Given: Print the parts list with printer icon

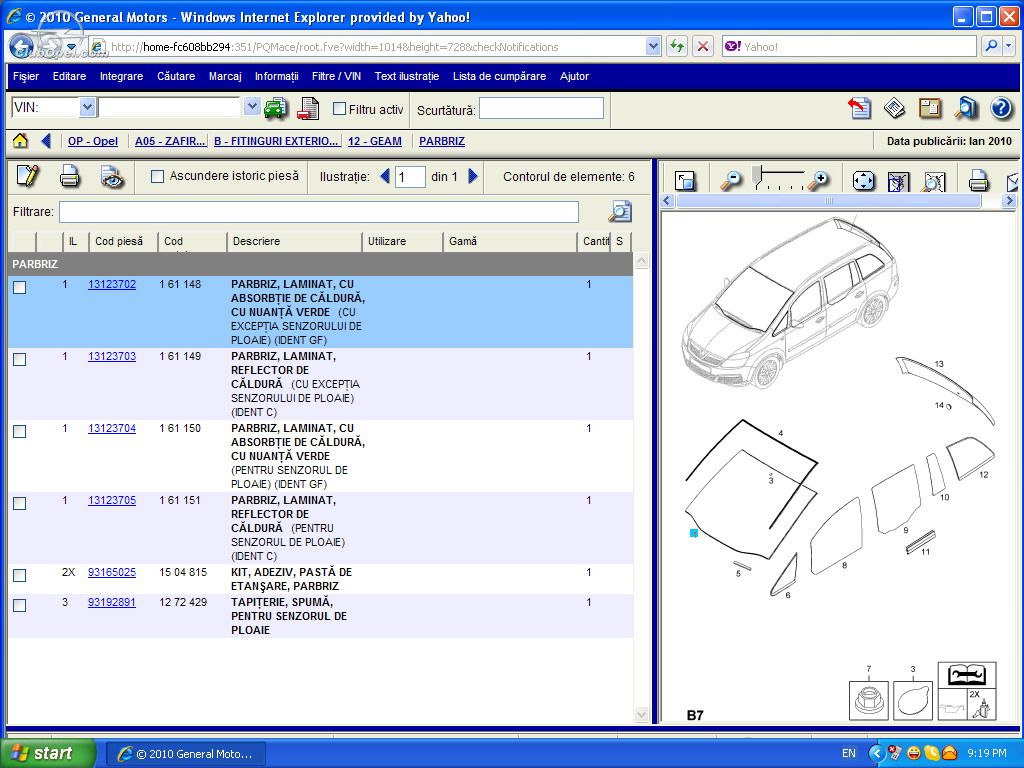Looking at the screenshot, I should tap(70, 176).
